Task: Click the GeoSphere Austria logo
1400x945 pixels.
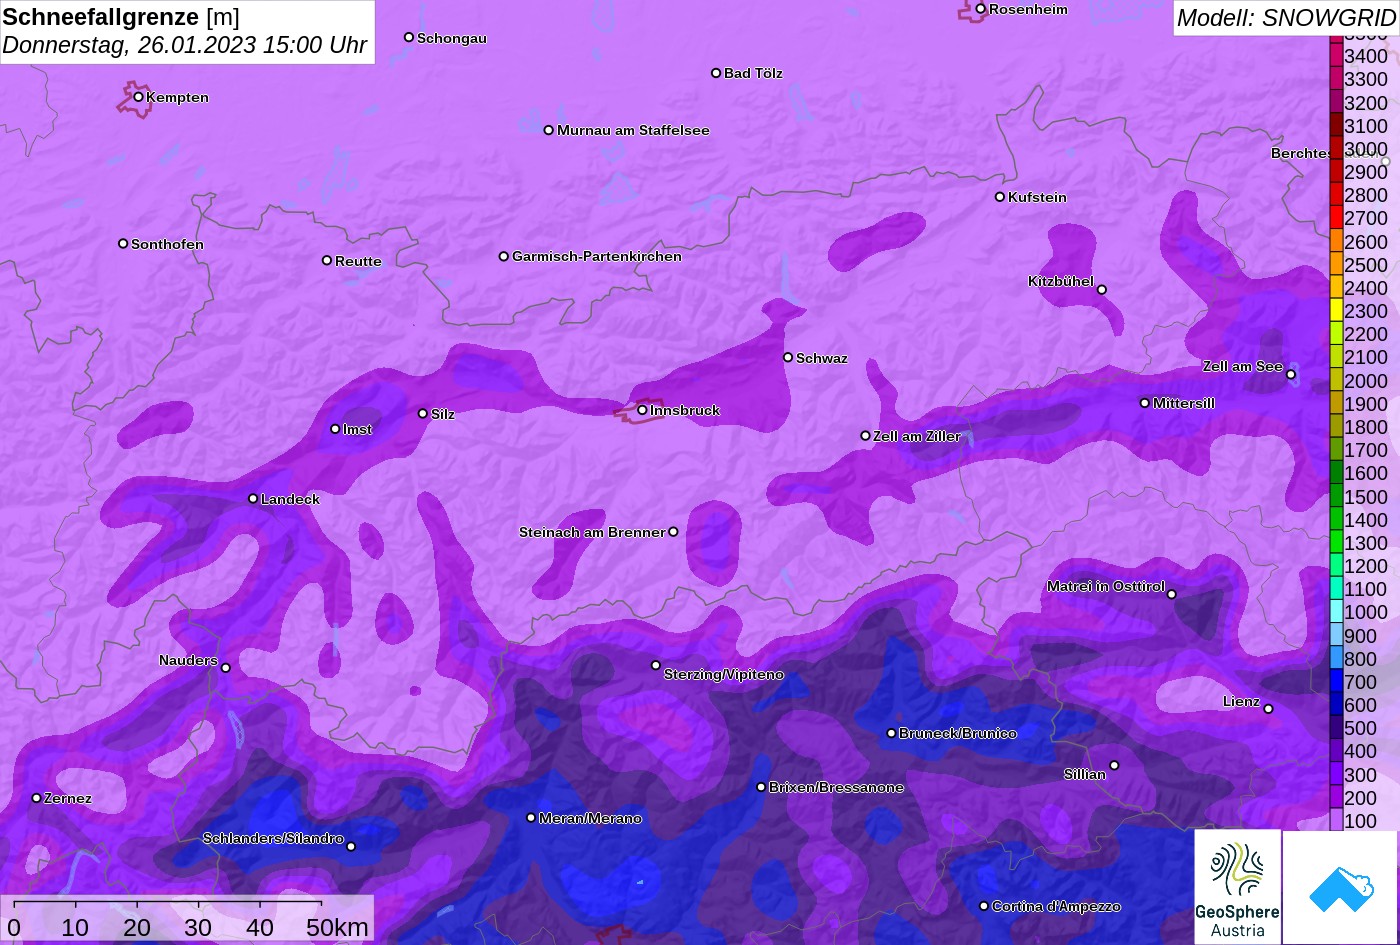Action: tap(1237, 887)
